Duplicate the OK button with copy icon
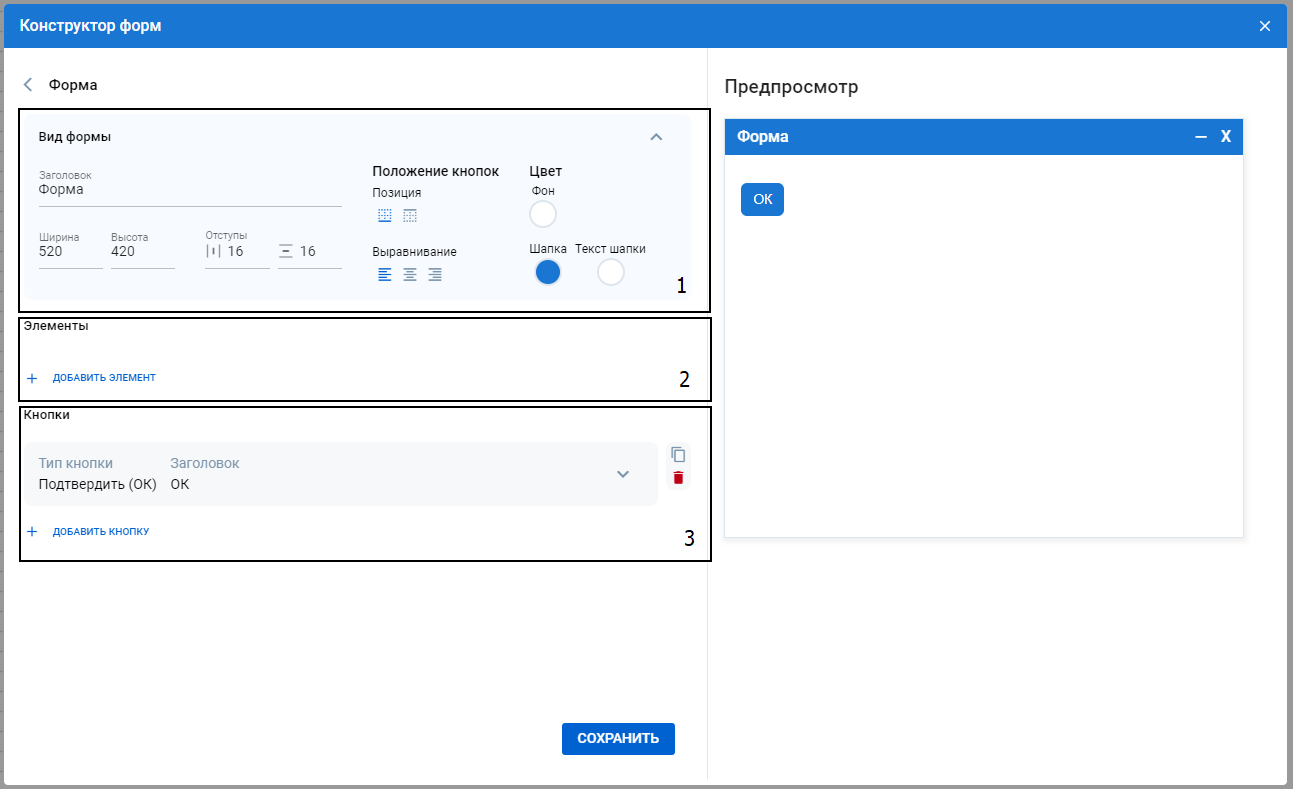Screen dimensions: 1293x789 678,454
